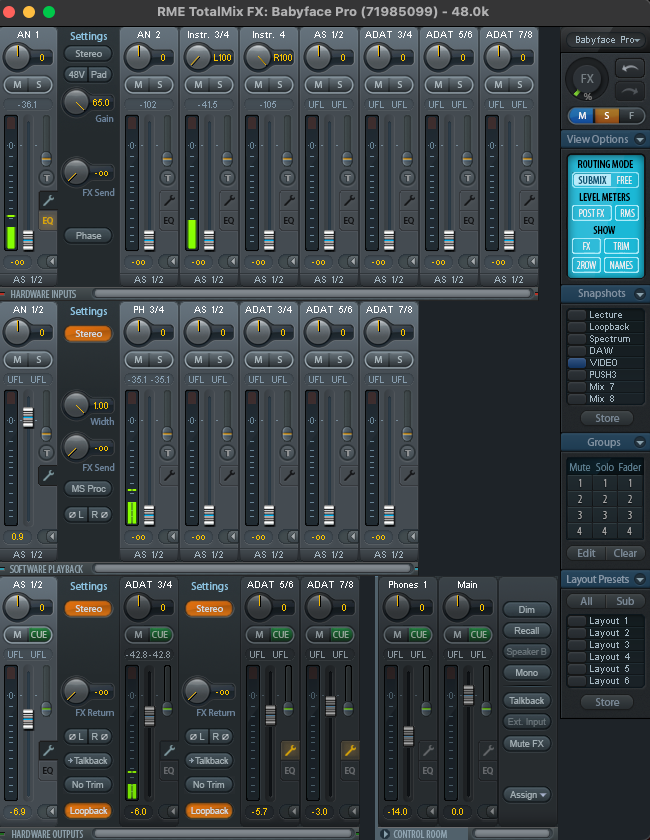The width and height of the screenshot is (650, 840).
Task: Click the EQ icon on Phones 1 channel
Action: click(x=428, y=770)
